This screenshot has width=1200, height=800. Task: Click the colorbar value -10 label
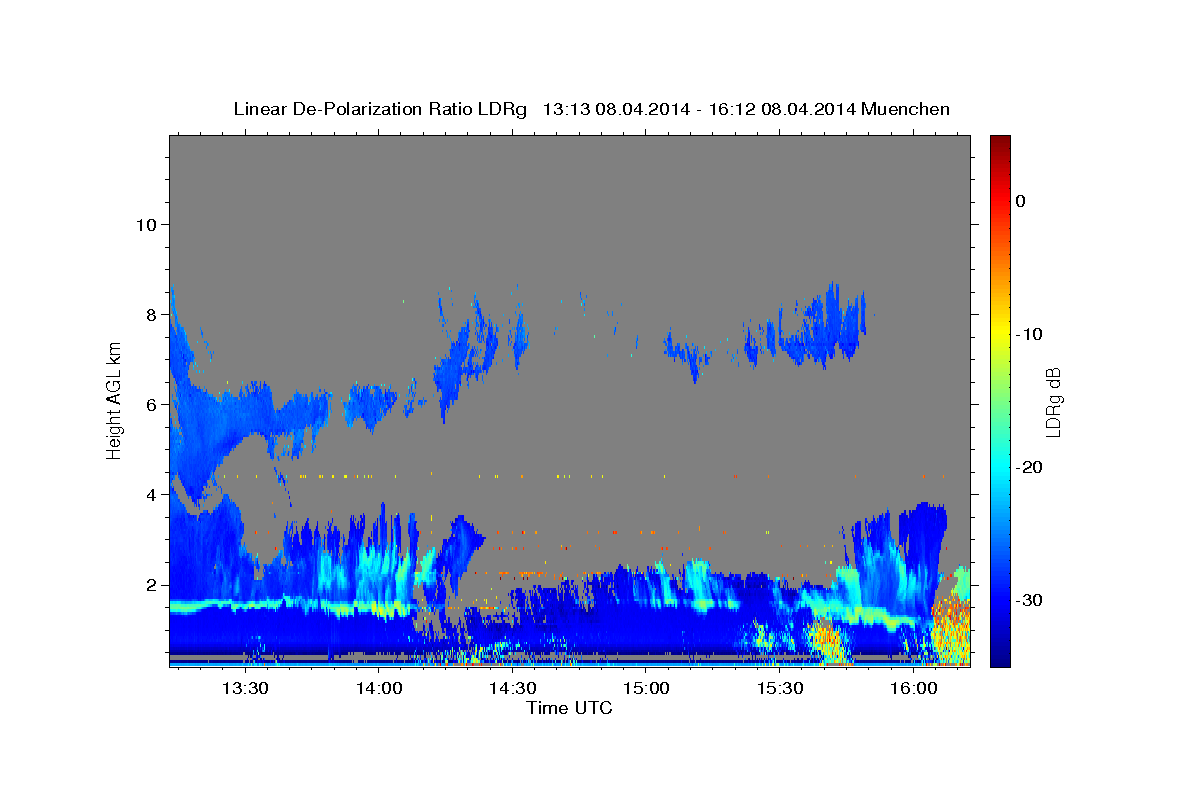(1029, 334)
